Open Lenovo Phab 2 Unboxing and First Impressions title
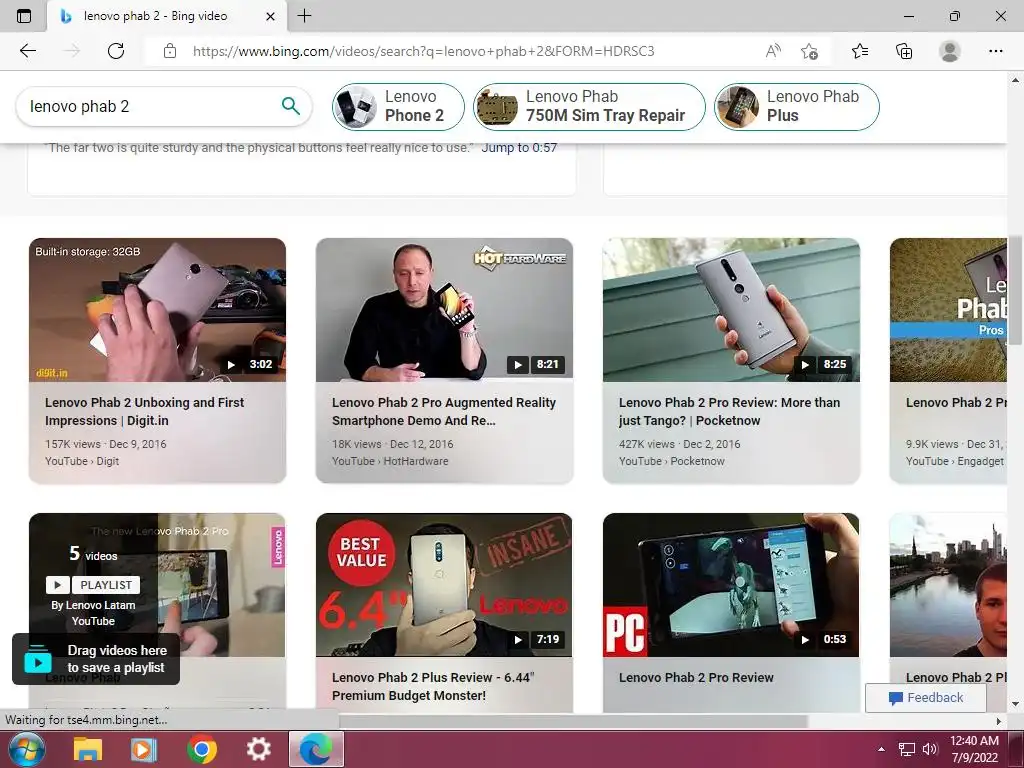 pyautogui.click(x=144, y=411)
